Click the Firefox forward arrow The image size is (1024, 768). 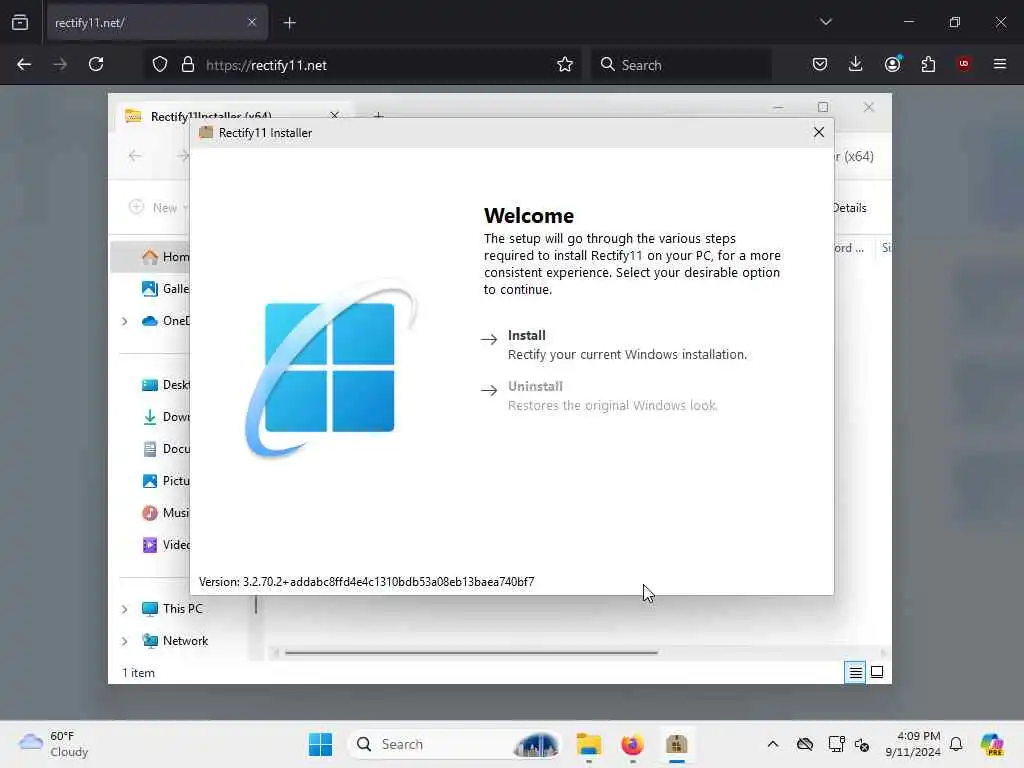(x=60, y=65)
